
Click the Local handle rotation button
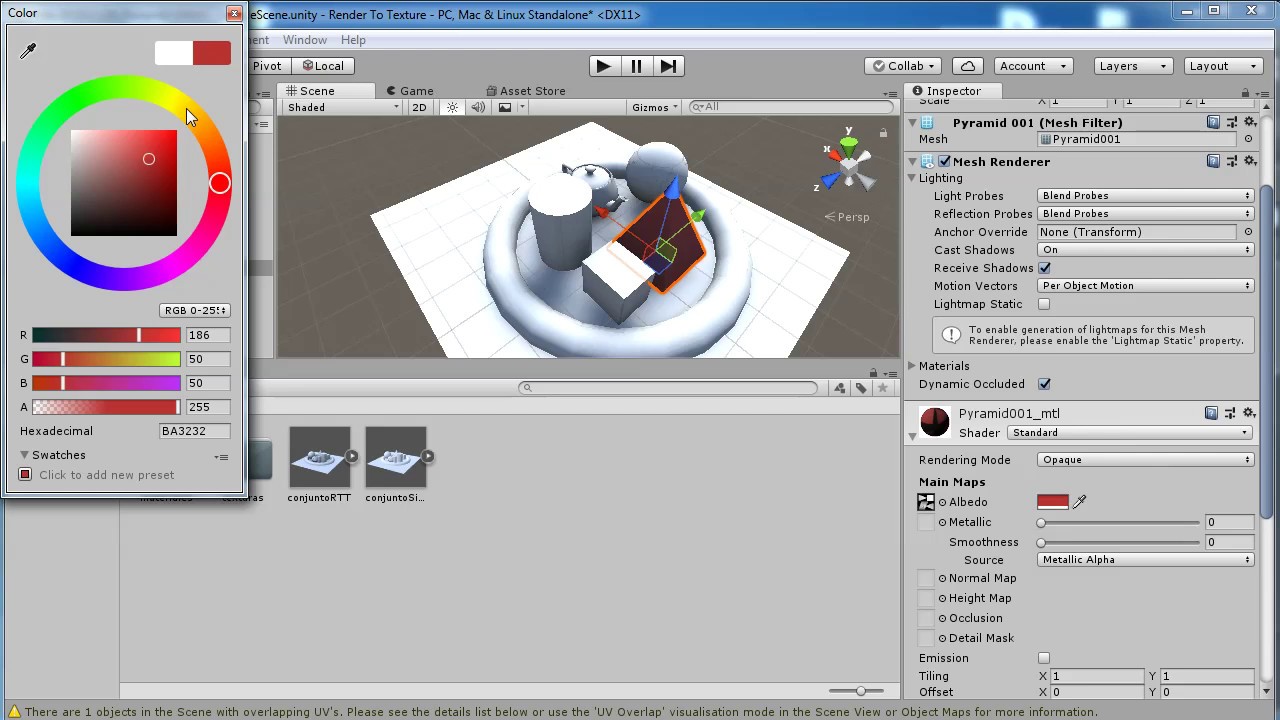pos(321,66)
